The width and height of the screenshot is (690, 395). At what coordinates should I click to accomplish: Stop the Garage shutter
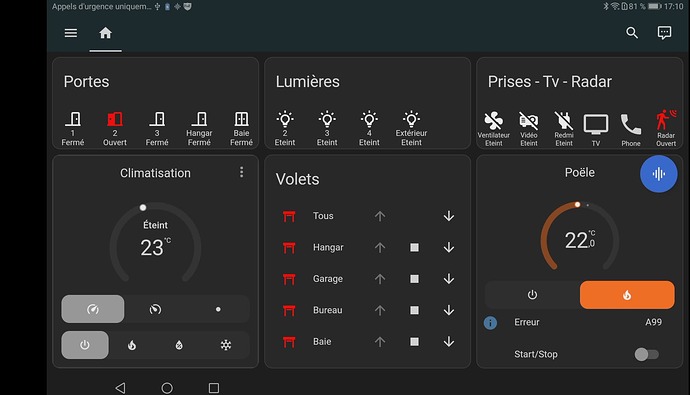coord(414,279)
